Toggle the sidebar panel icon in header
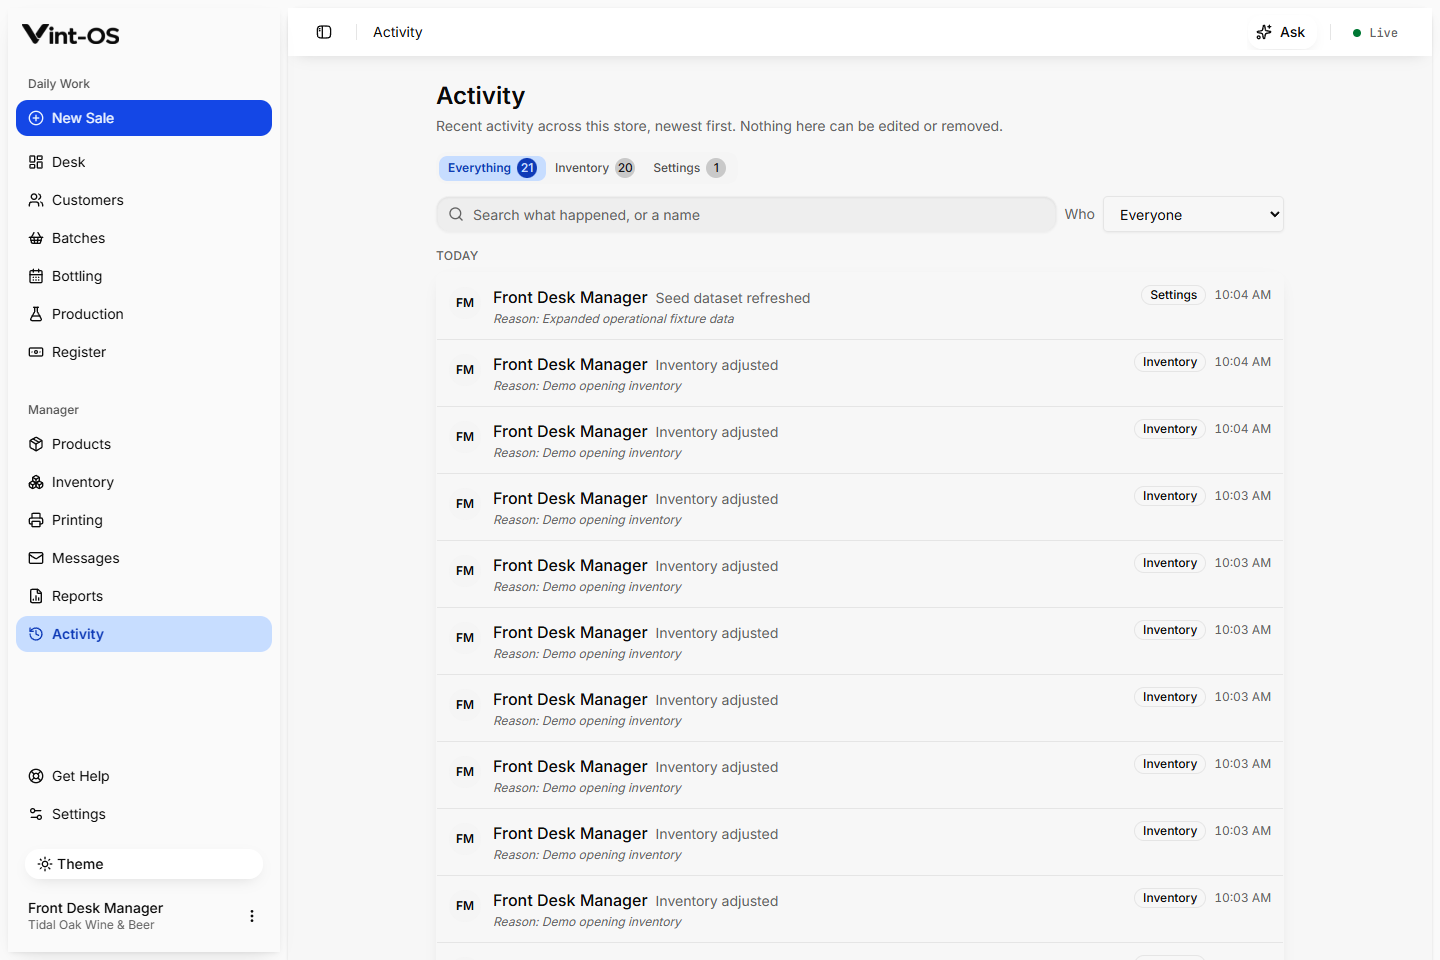 click(324, 32)
